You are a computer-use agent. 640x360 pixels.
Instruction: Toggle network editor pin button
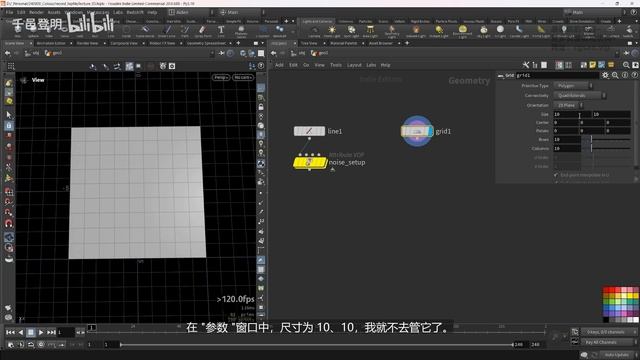[627, 53]
